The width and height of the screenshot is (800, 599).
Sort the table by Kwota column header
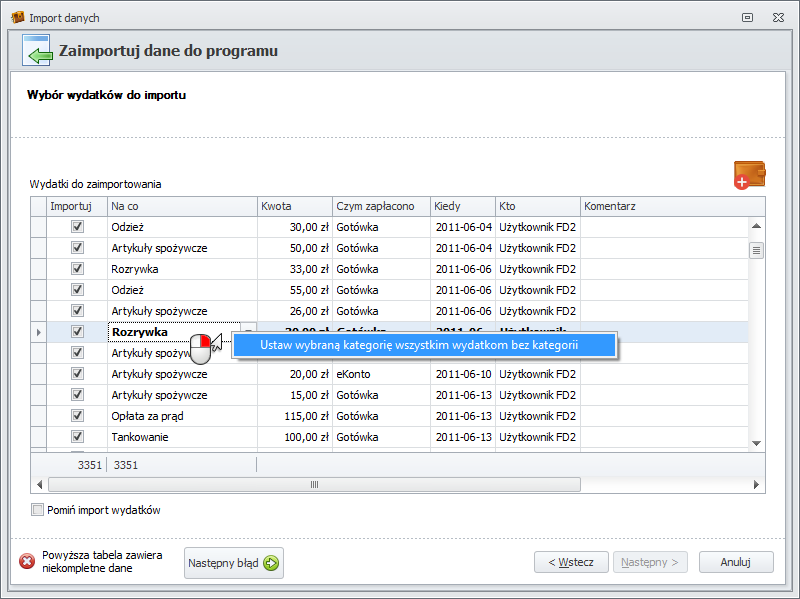click(293, 206)
